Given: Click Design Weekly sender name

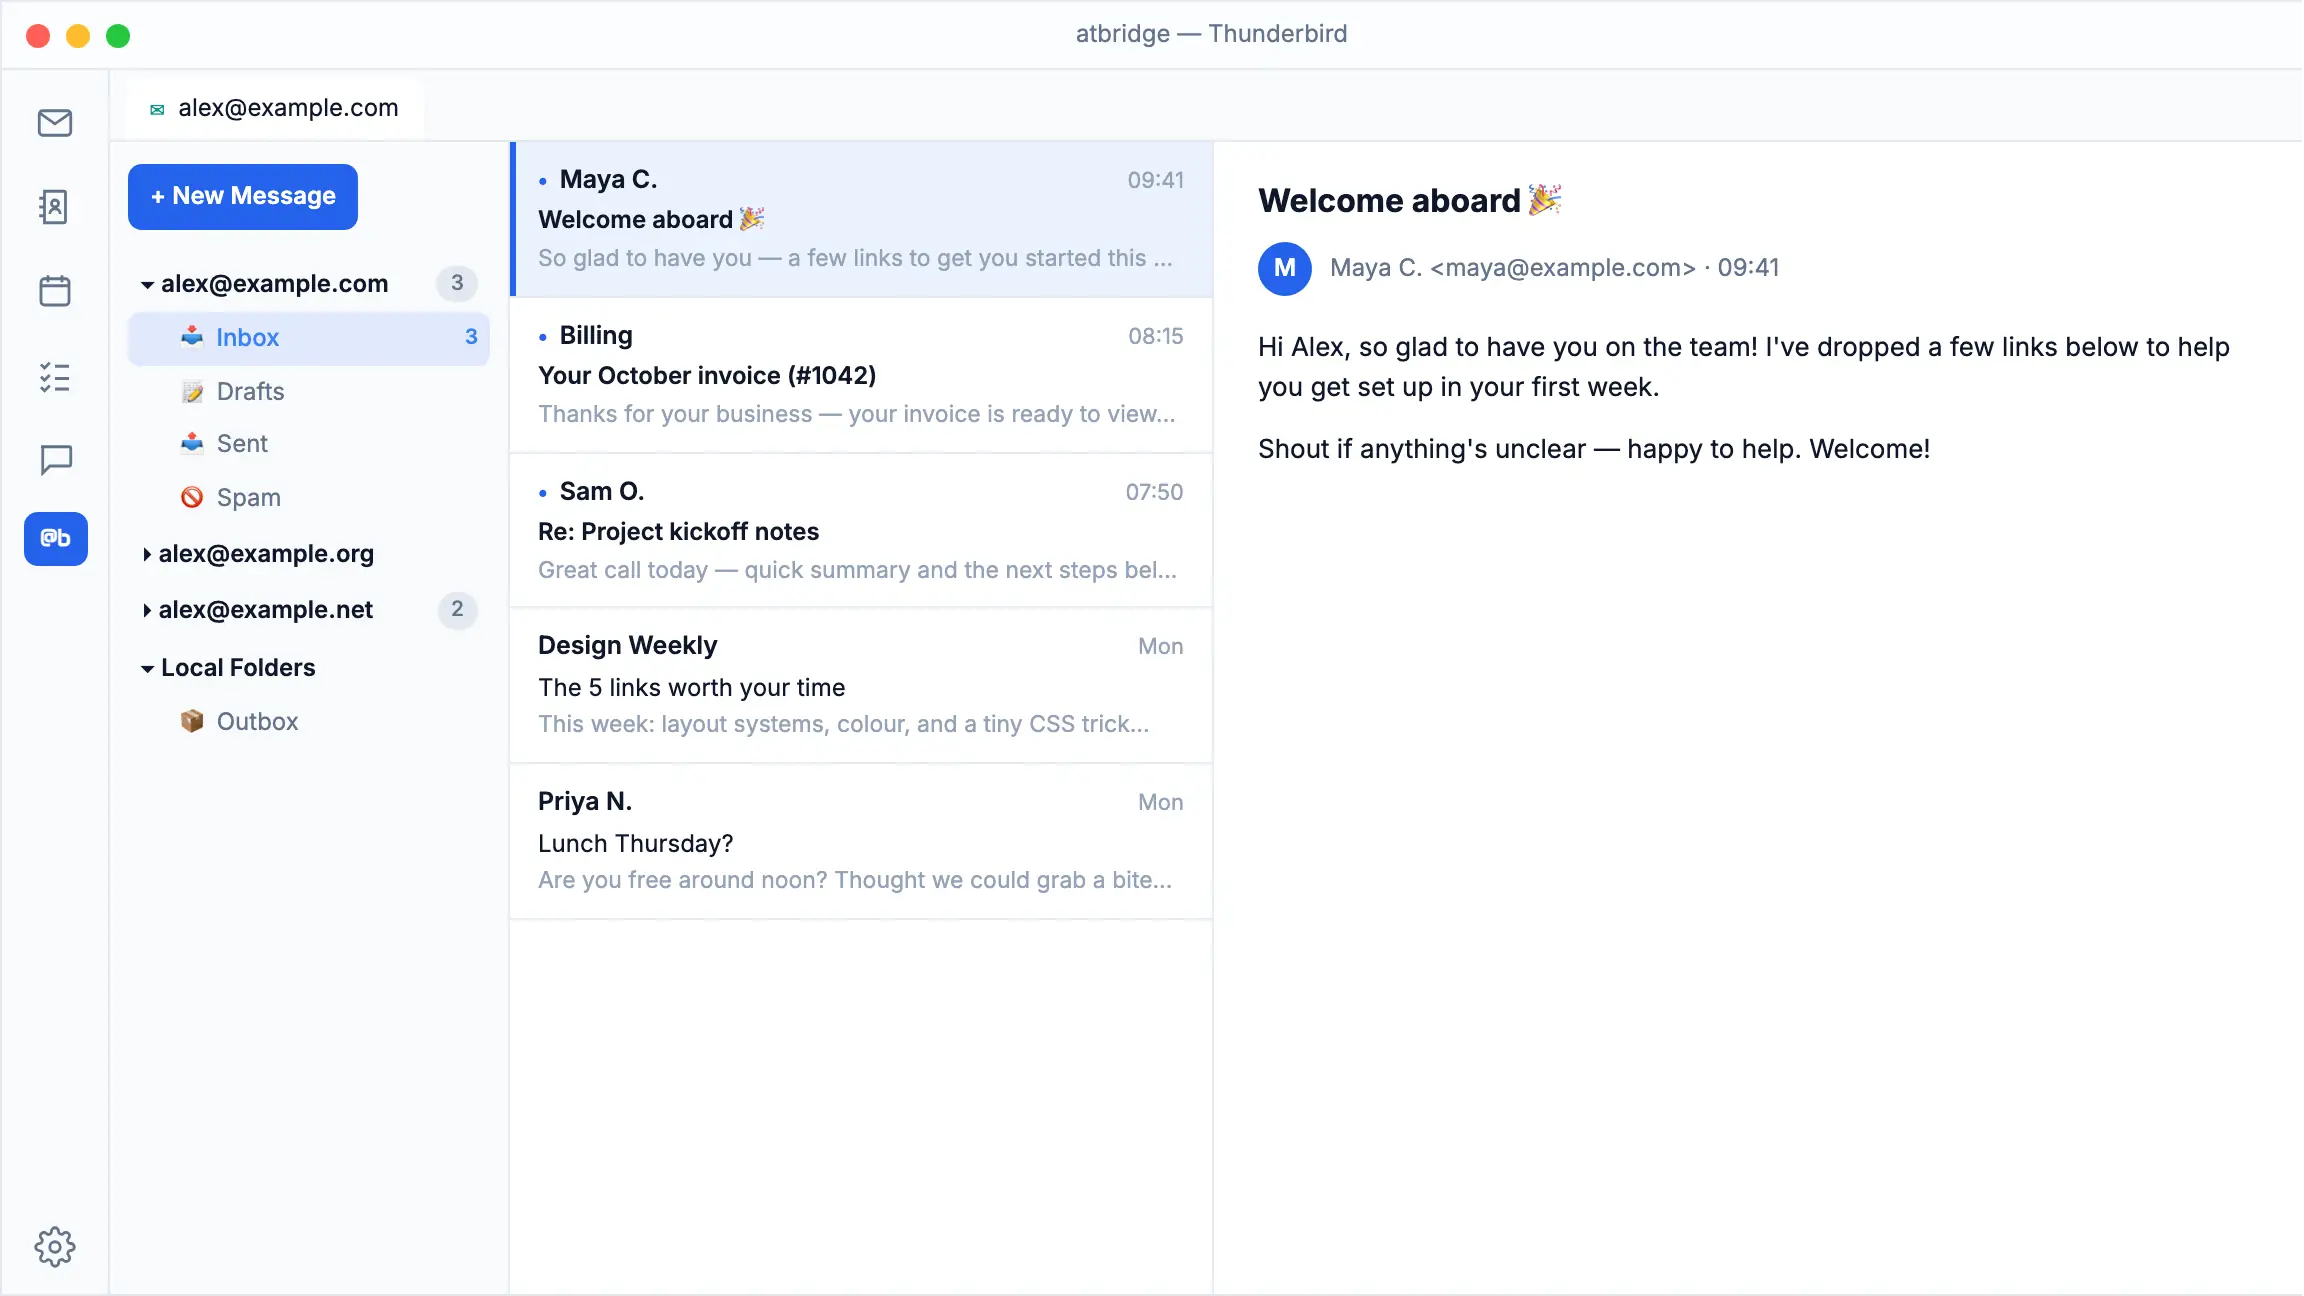Looking at the screenshot, I should point(628,646).
